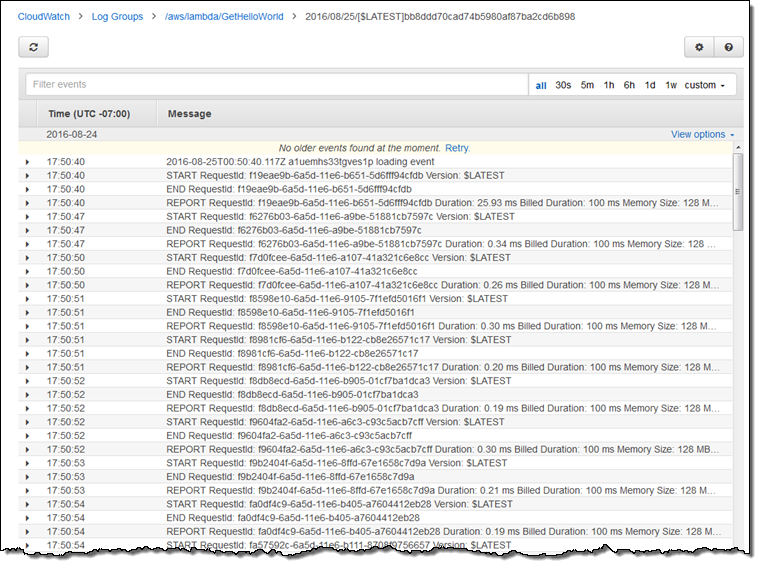Open the Log Groups breadcrumb link
The width and height of the screenshot is (760, 566).
[119, 17]
